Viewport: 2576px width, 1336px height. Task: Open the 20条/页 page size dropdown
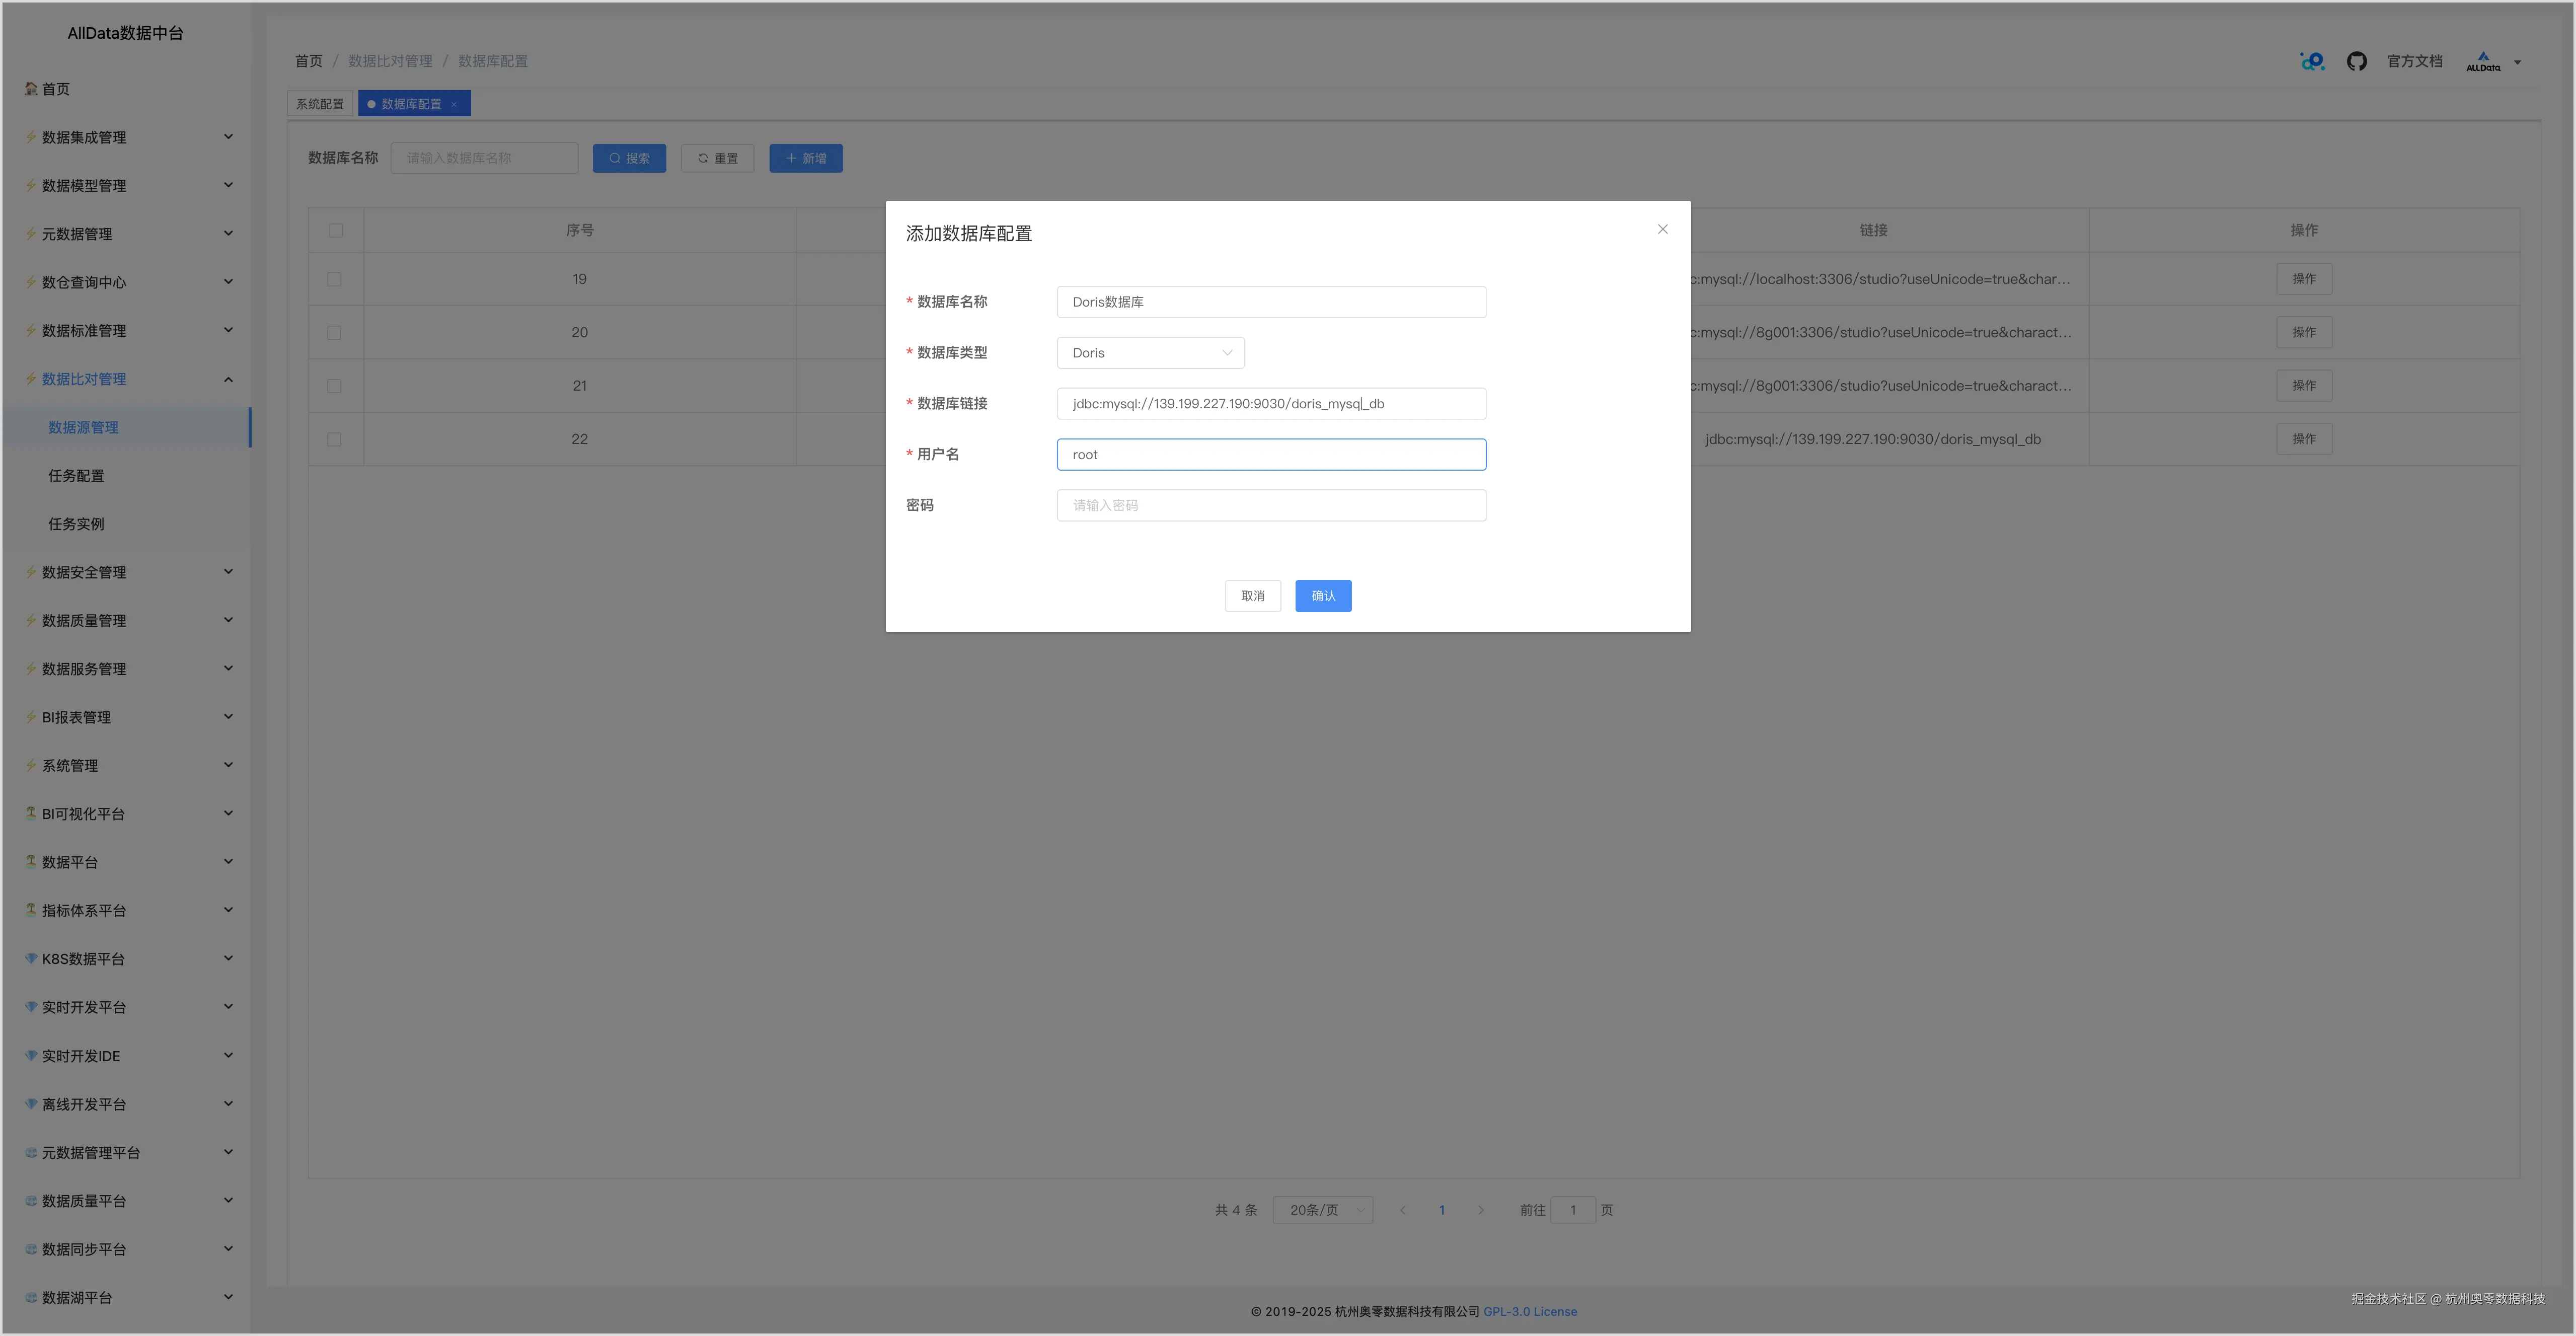[1322, 1210]
